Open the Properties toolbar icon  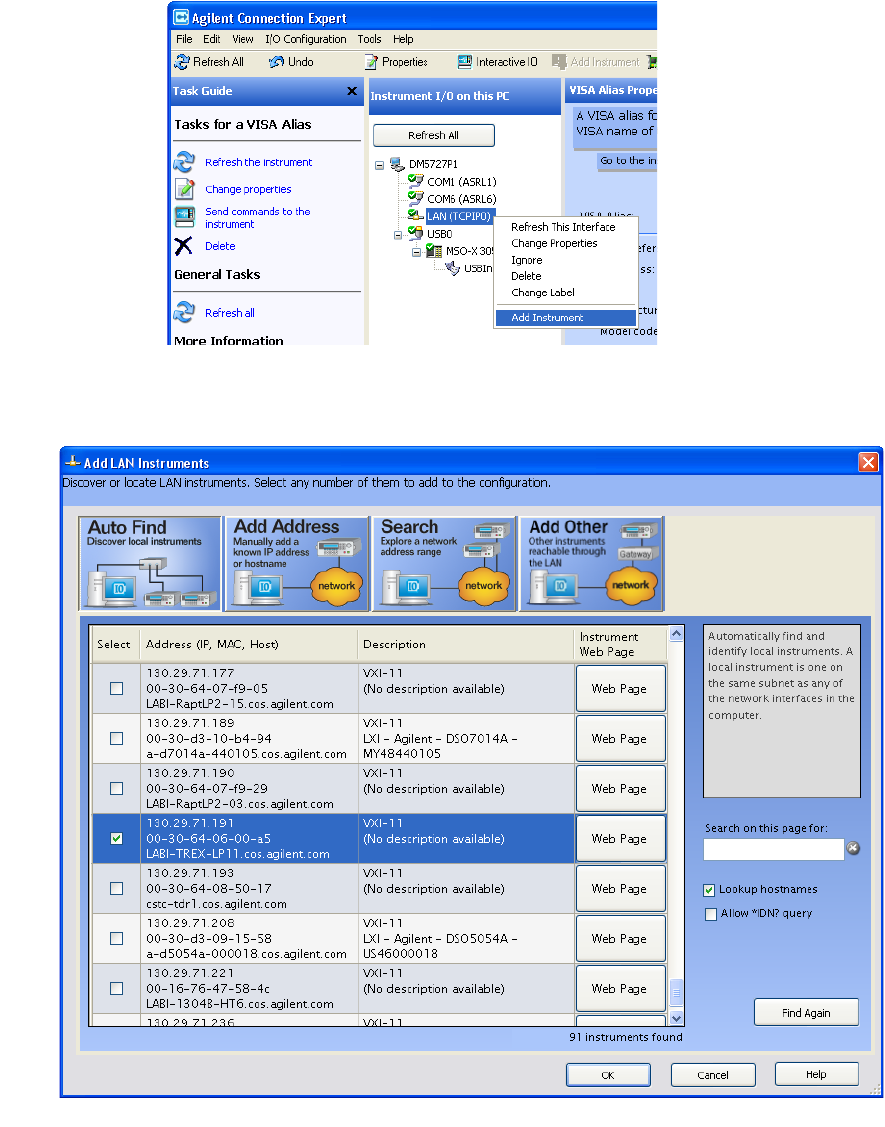[371, 63]
